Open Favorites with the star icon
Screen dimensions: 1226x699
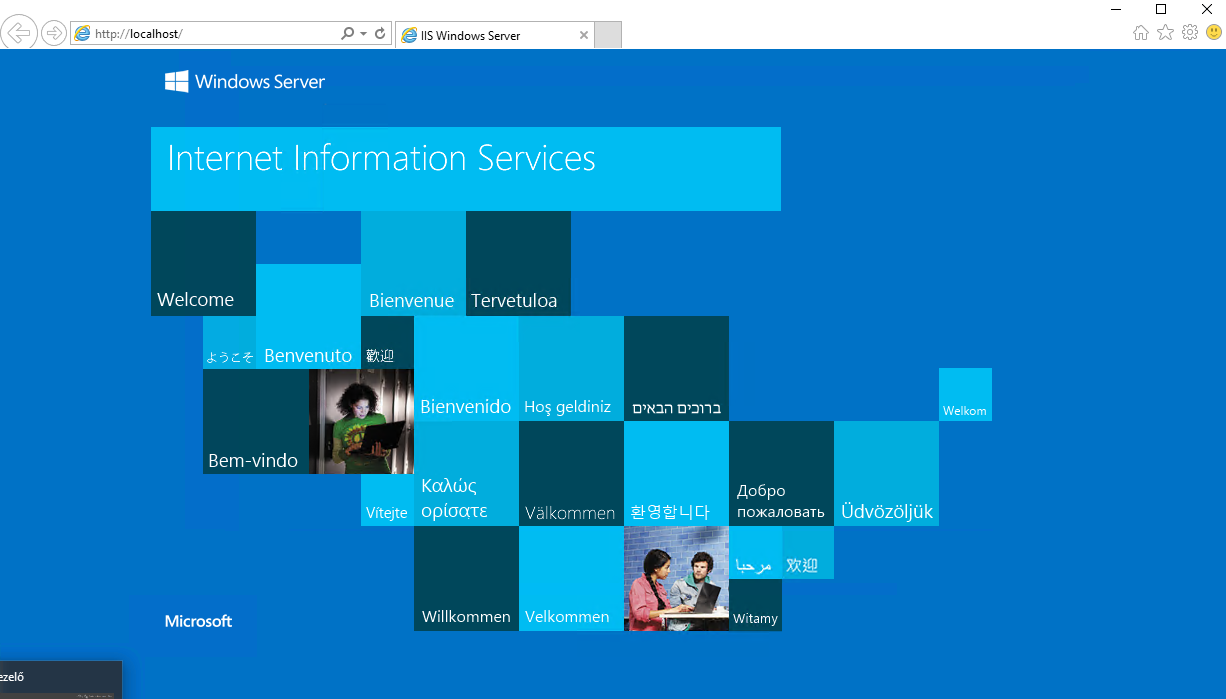tap(1165, 33)
